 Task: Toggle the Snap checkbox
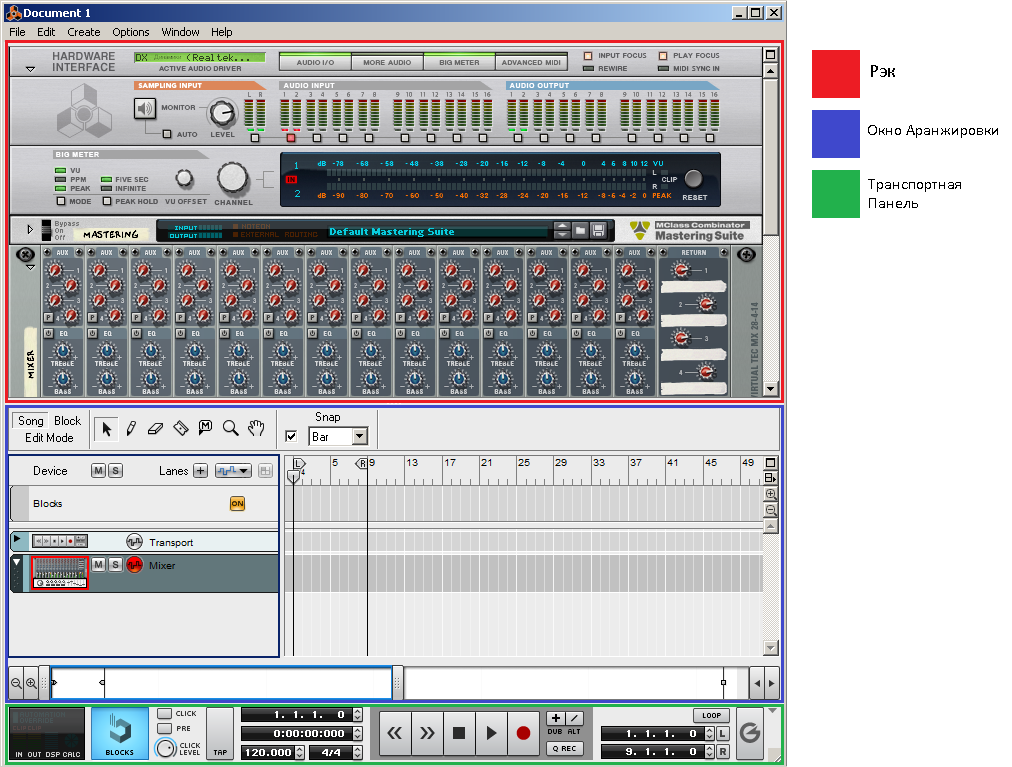(291, 436)
